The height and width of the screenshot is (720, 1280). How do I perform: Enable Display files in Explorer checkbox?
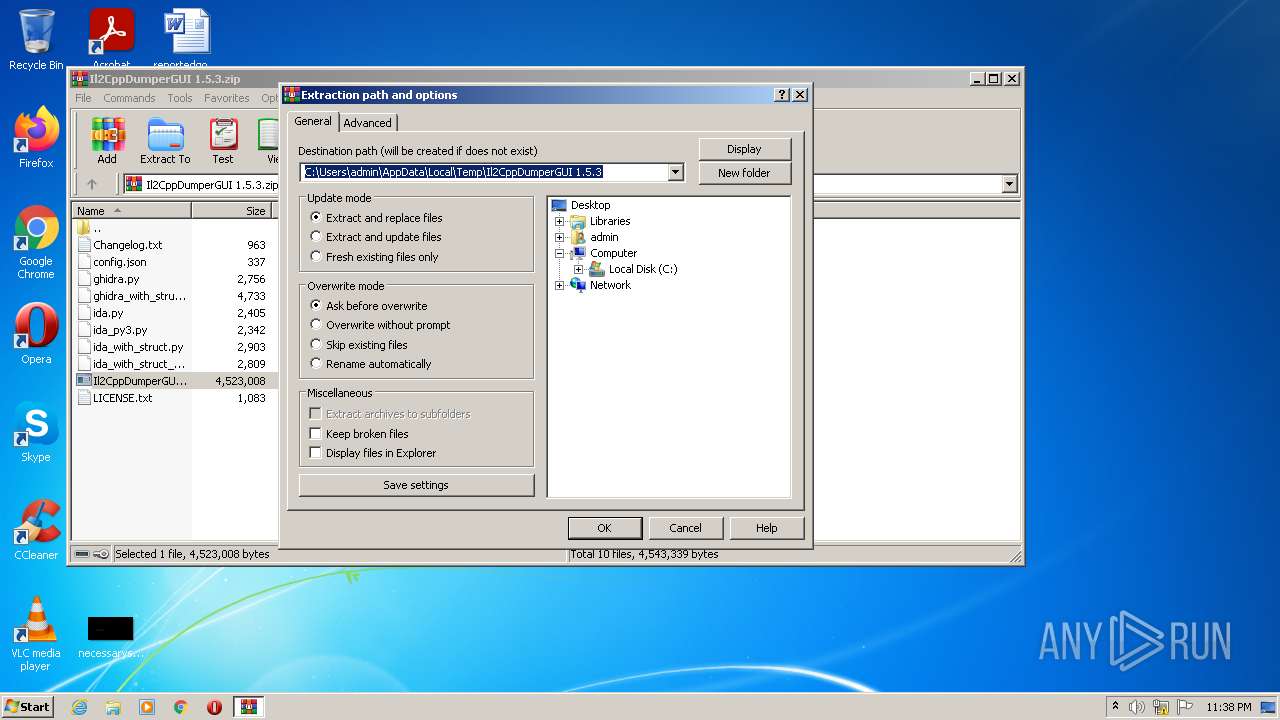click(316, 453)
